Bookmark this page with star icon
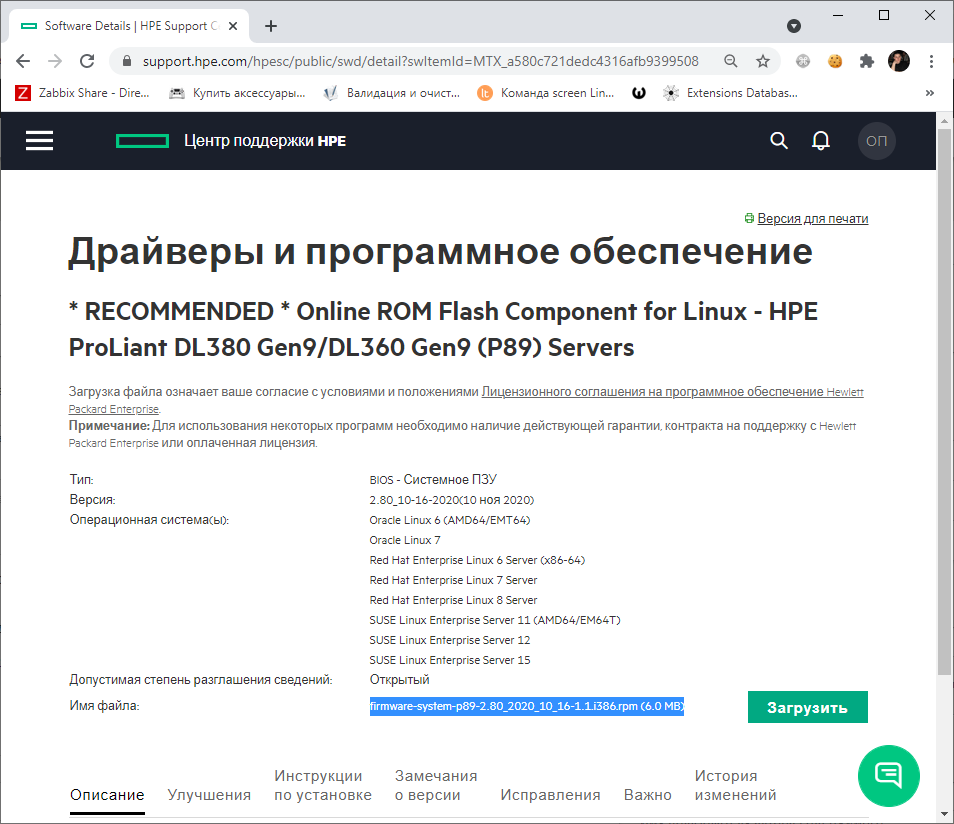This screenshot has height=824, width=954. pos(763,61)
